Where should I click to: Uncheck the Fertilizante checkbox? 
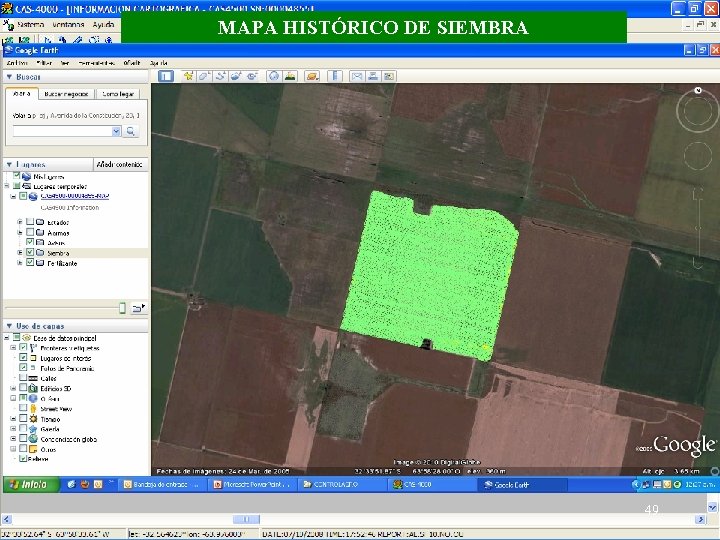[x=30, y=263]
